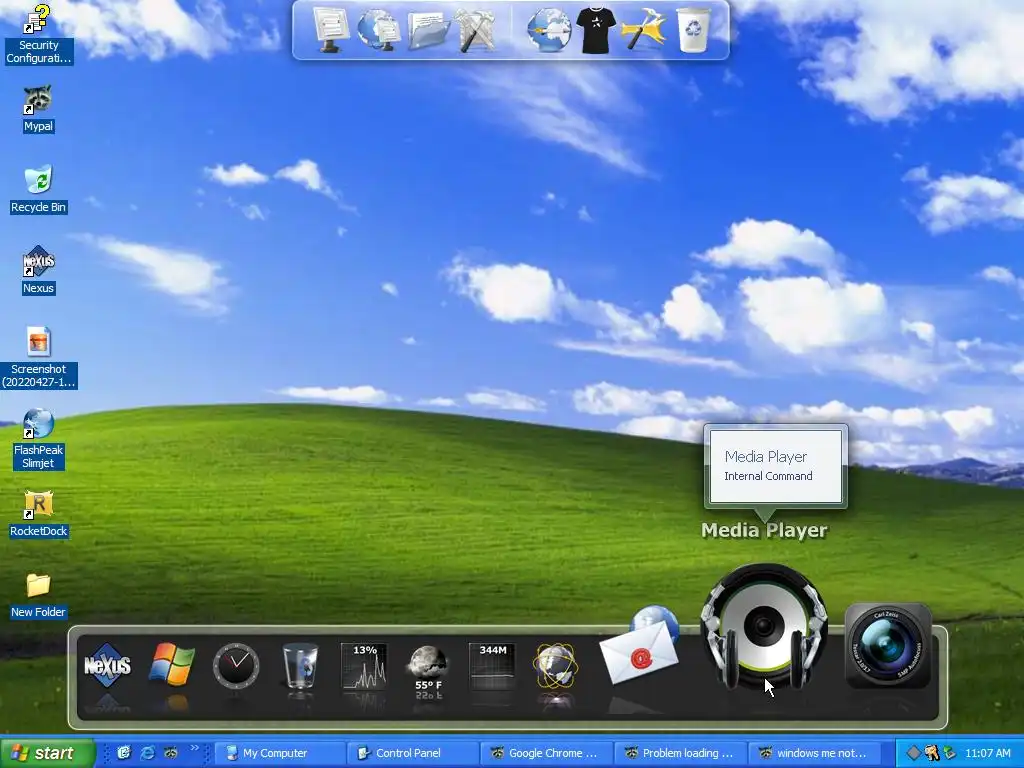Switch to Problem loading taskbar window

pos(679,753)
